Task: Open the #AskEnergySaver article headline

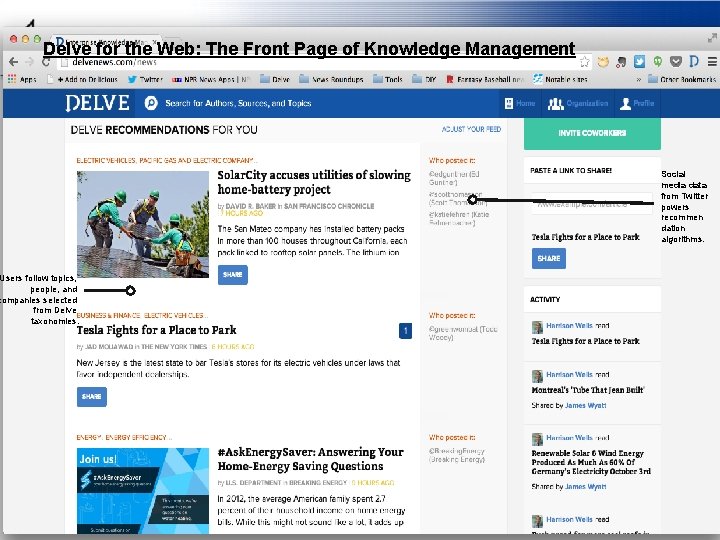Action: (311, 459)
